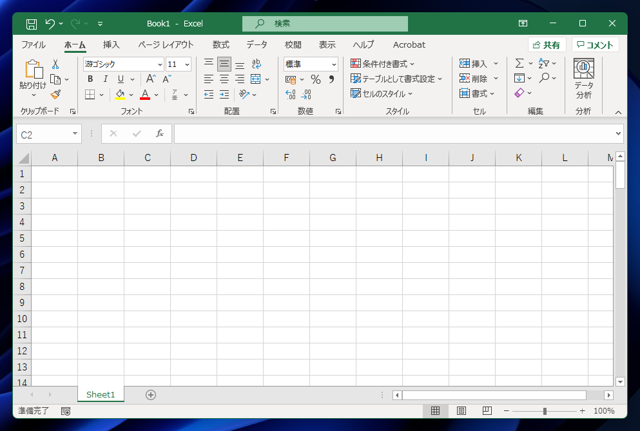640x431 pixels.
Task: Toggle wrap text in cell
Action: pyautogui.click(x=256, y=64)
